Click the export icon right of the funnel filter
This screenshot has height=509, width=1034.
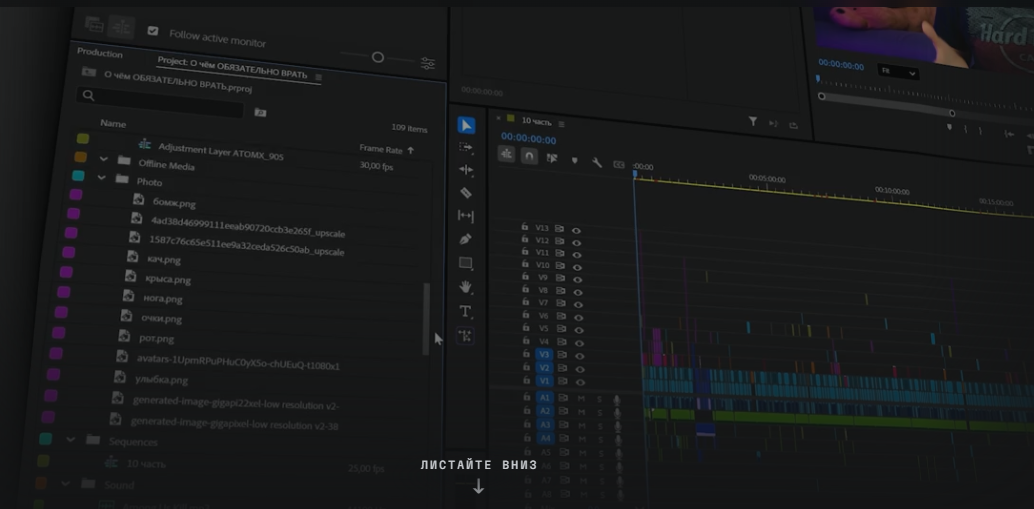pos(793,125)
